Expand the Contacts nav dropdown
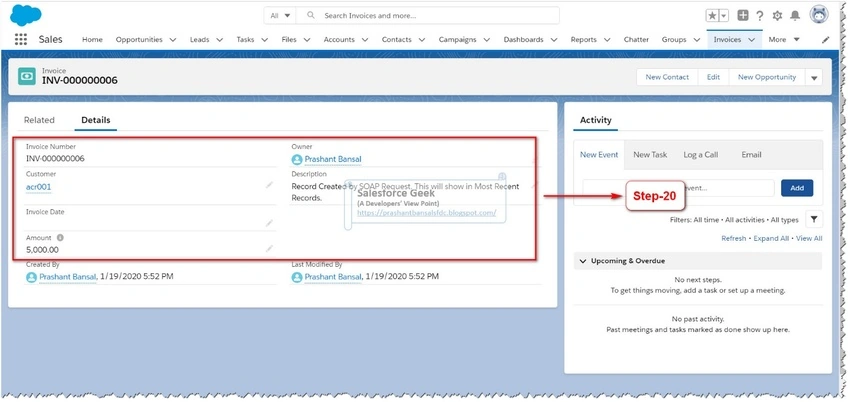 pyautogui.click(x=422, y=40)
